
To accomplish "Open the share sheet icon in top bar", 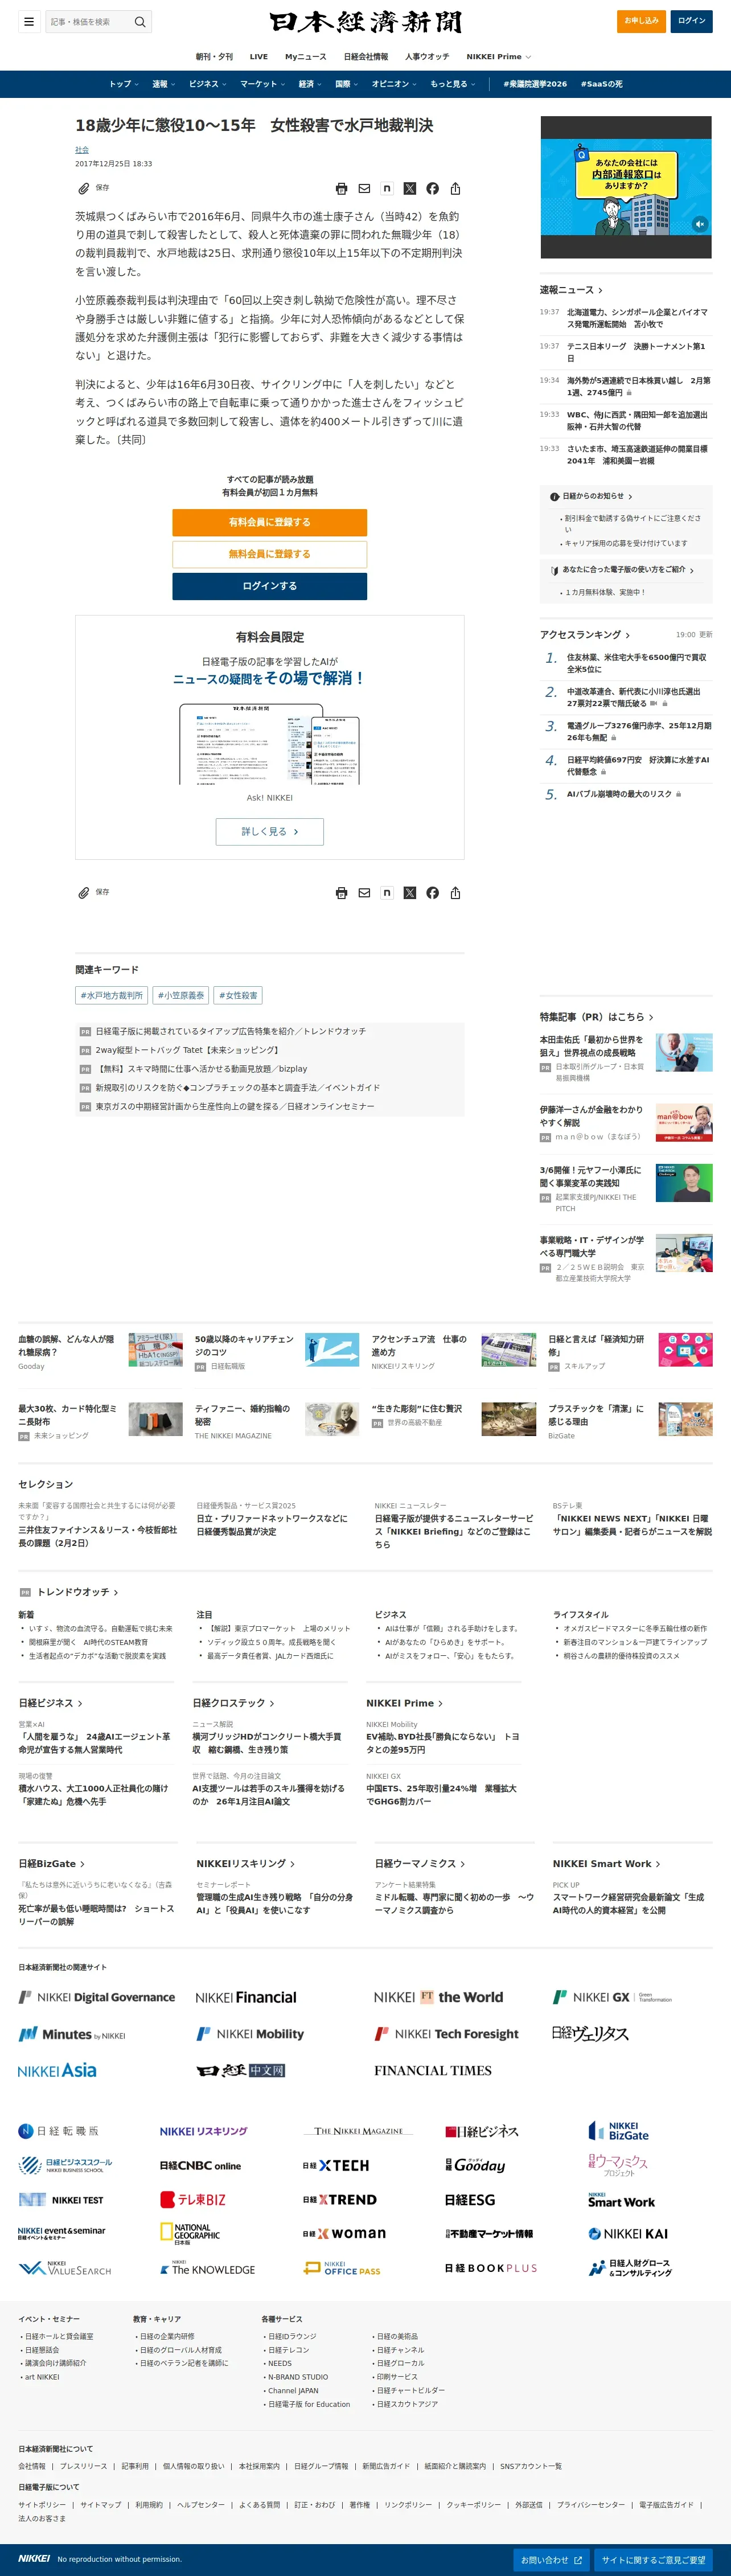I will click(455, 188).
